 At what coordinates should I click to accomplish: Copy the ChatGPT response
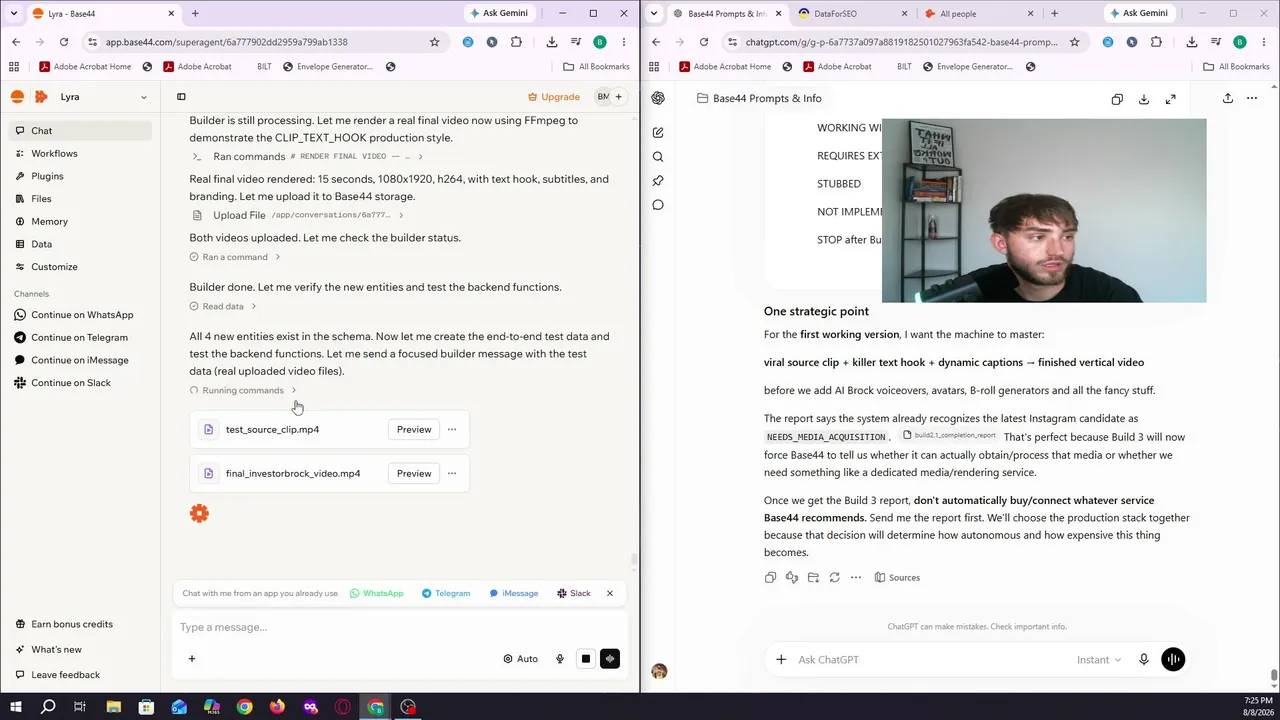(x=770, y=577)
